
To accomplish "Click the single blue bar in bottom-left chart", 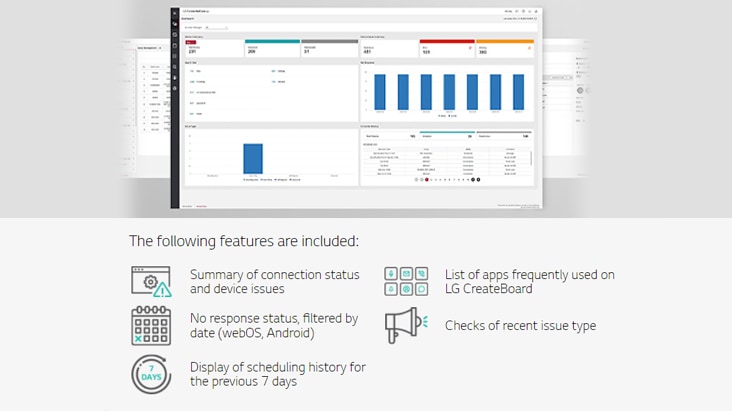I will tap(253, 159).
